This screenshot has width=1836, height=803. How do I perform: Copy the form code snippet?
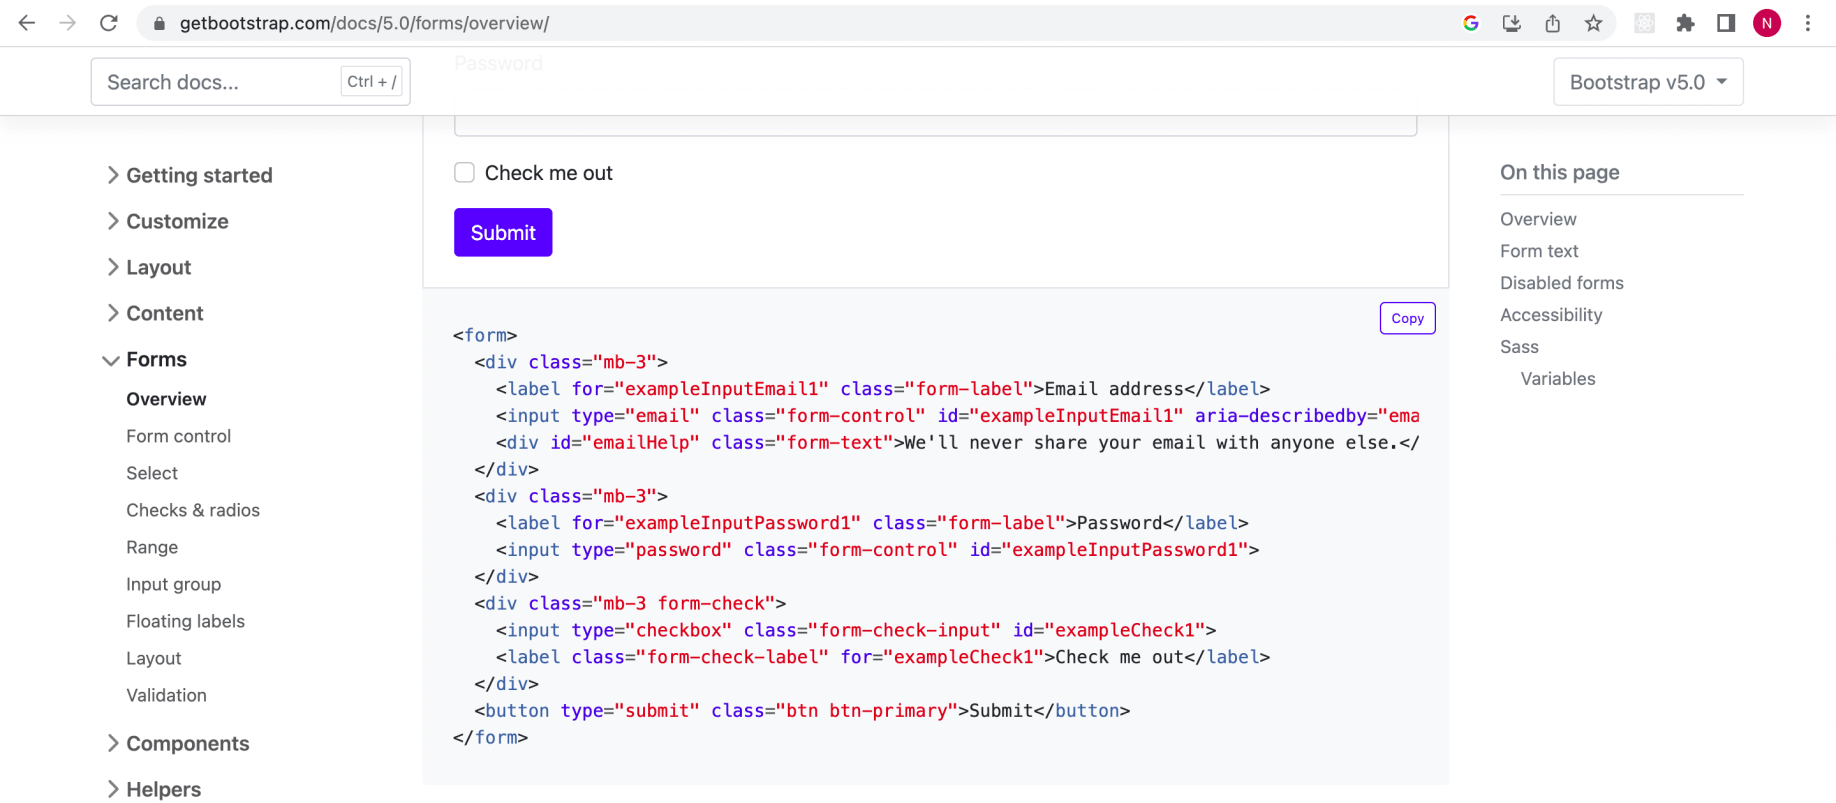[1407, 319]
